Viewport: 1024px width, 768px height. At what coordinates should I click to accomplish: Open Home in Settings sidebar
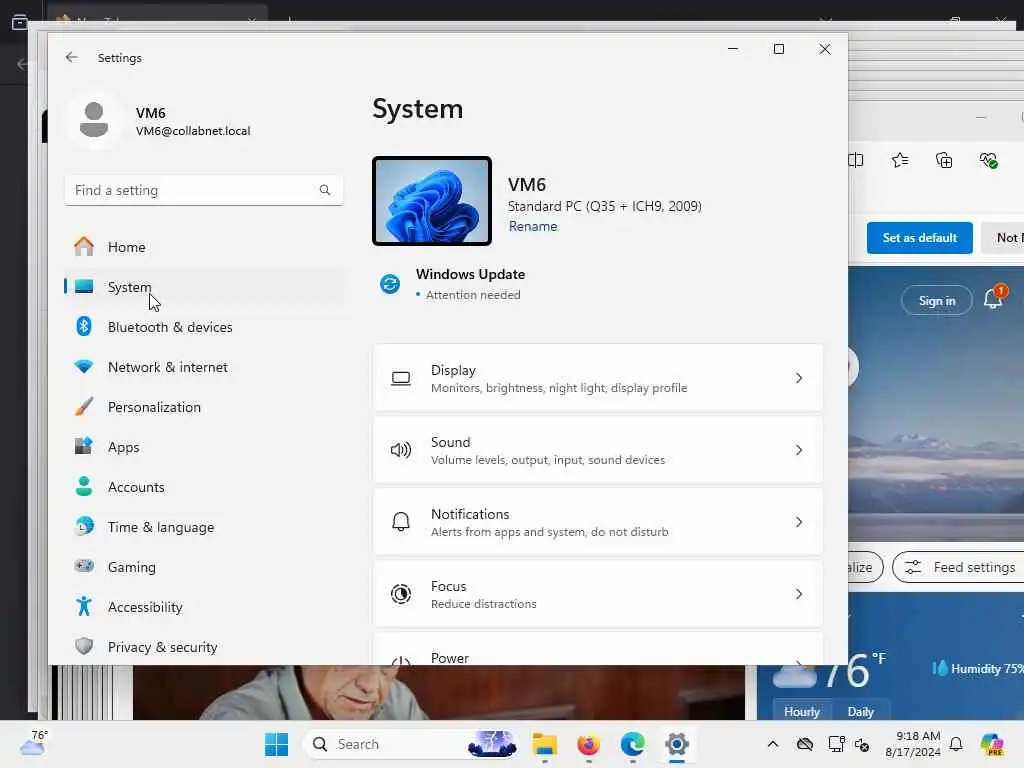tap(204, 247)
